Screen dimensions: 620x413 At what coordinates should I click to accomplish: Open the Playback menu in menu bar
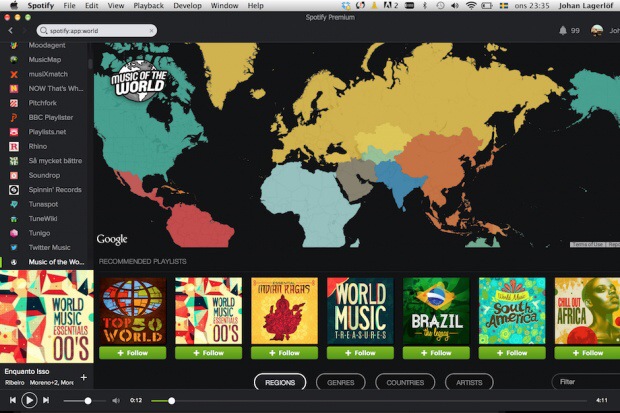click(x=148, y=5)
